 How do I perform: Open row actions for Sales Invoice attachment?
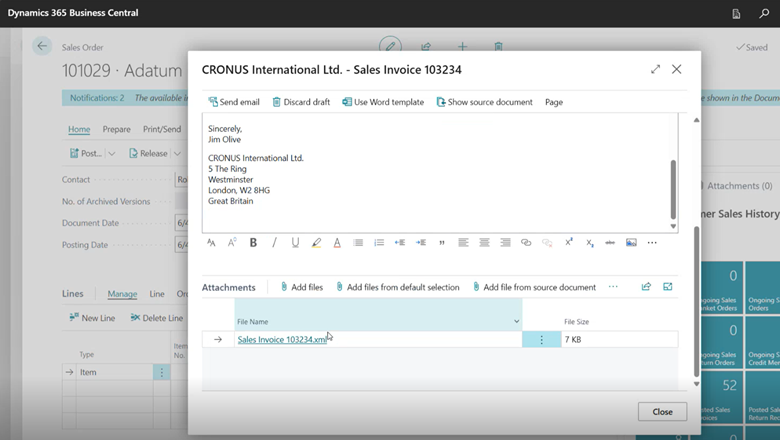(541, 340)
